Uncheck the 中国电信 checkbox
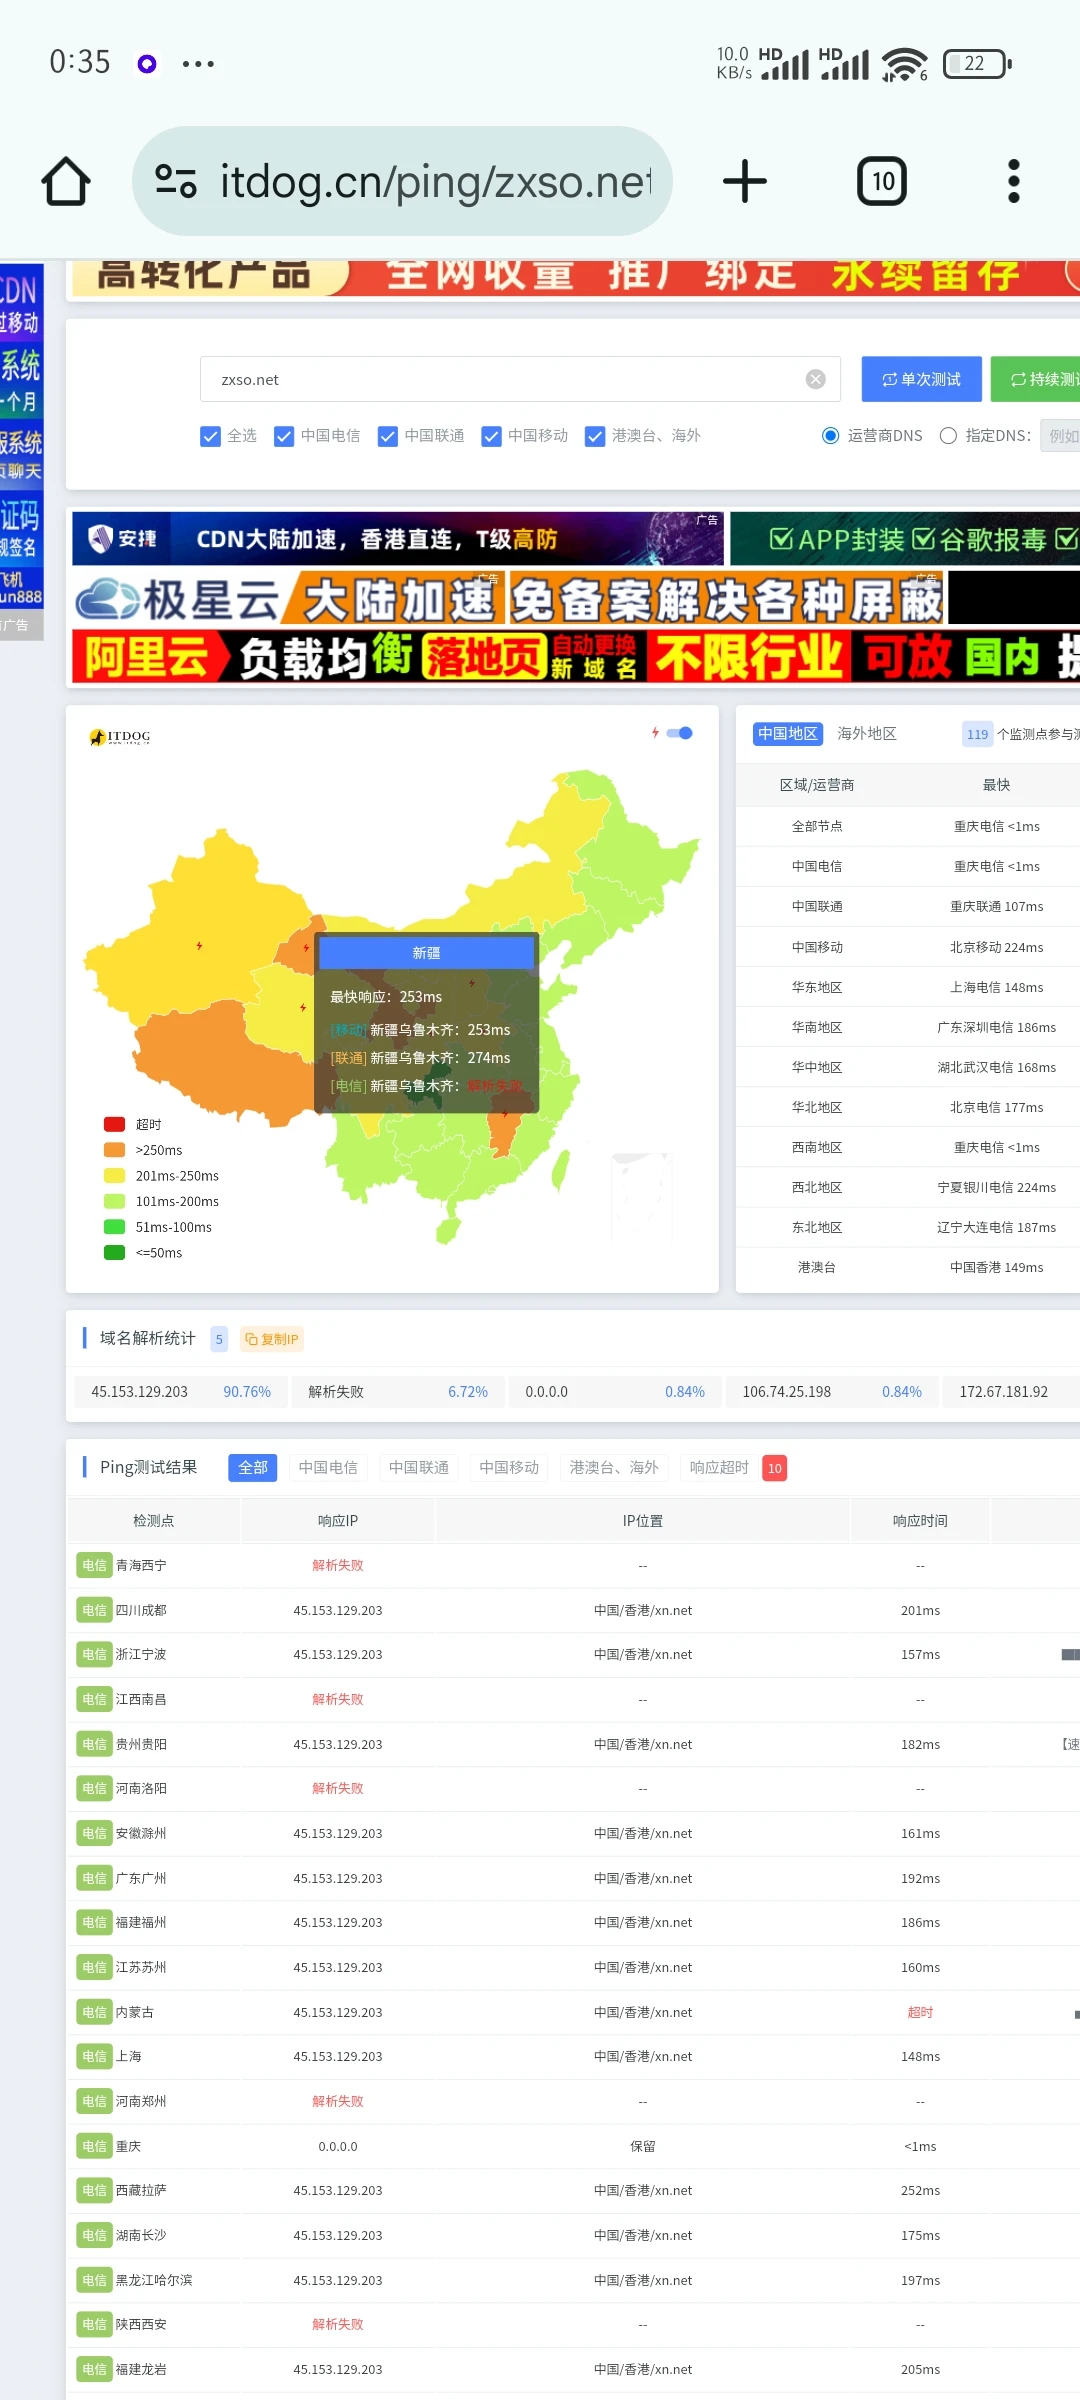Image resolution: width=1080 pixels, height=2400 pixels. coord(284,436)
